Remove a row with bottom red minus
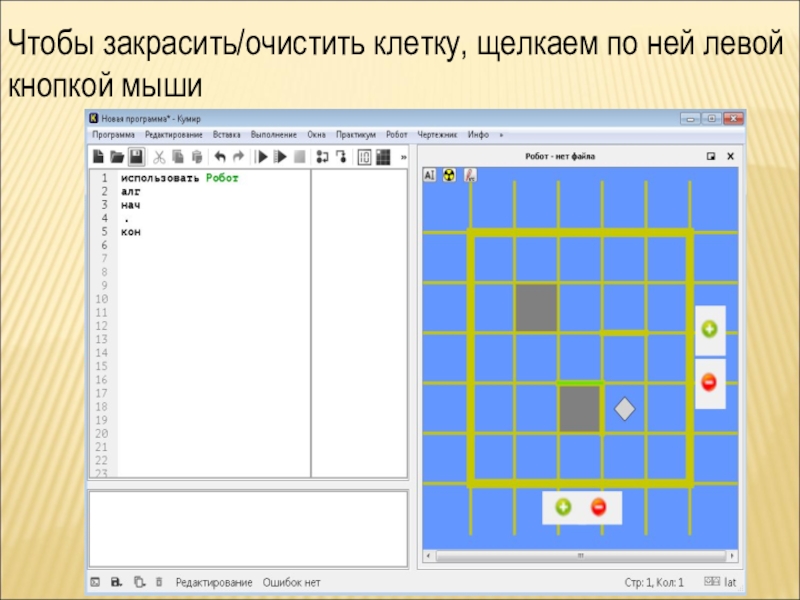 pyautogui.click(x=598, y=507)
